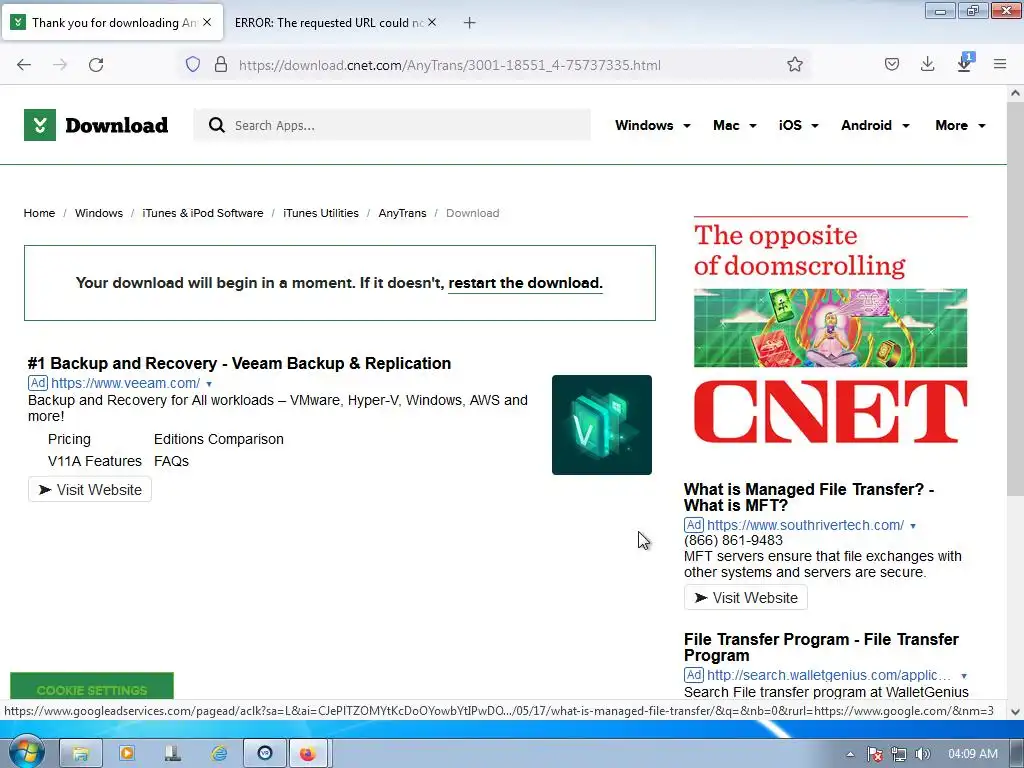Open the CNET doomscrolling banner ad
The image size is (1024, 768).
(830, 330)
